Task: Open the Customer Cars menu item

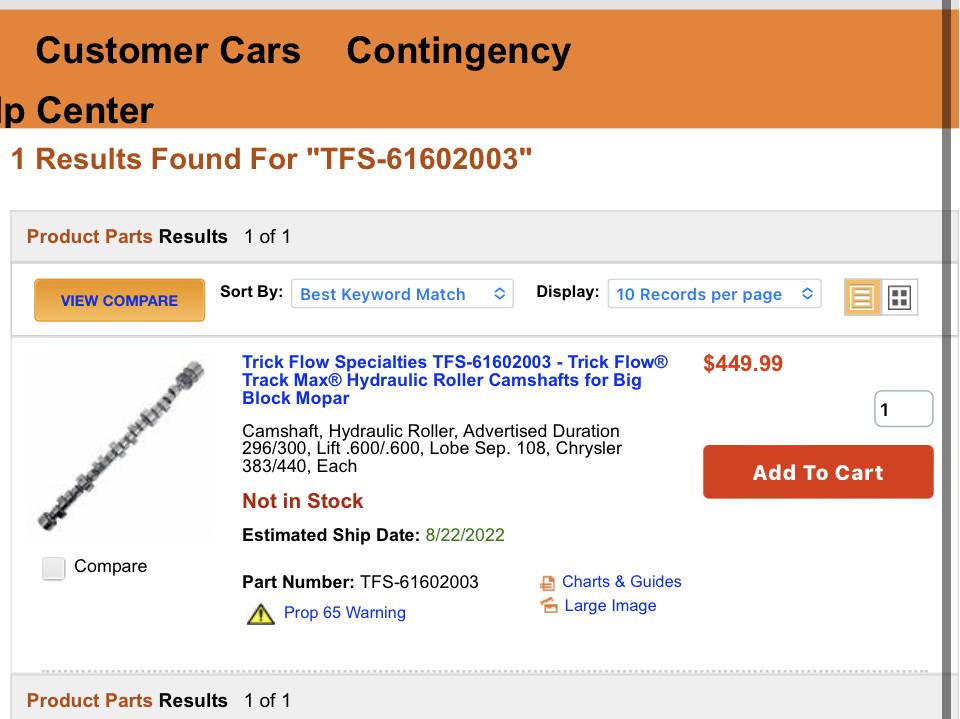Action: [167, 50]
